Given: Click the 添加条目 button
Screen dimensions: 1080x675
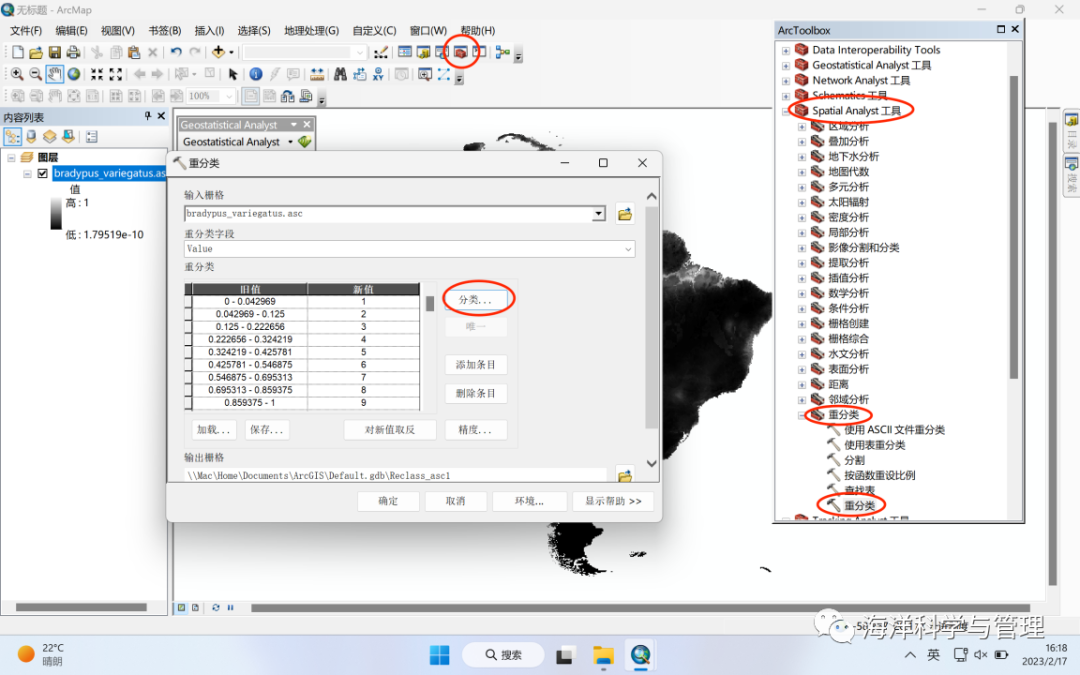Looking at the screenshot, I should click(x=476, y=364).
